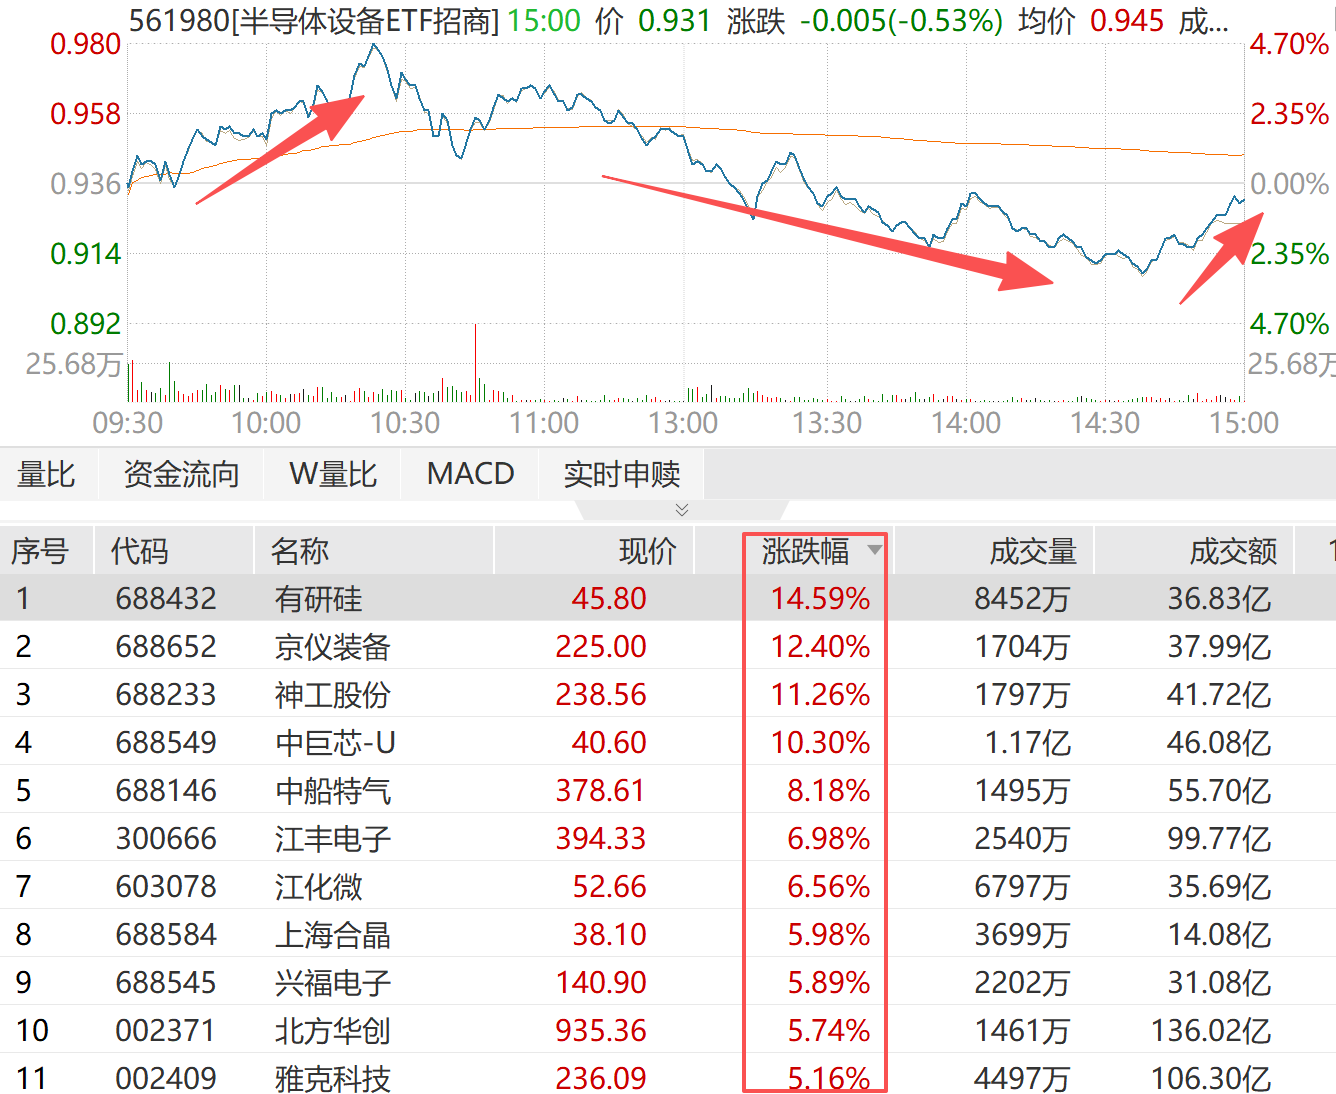The image size is (1336, 1094).
Task: Click stock code 300666
Action: (166, 839)
